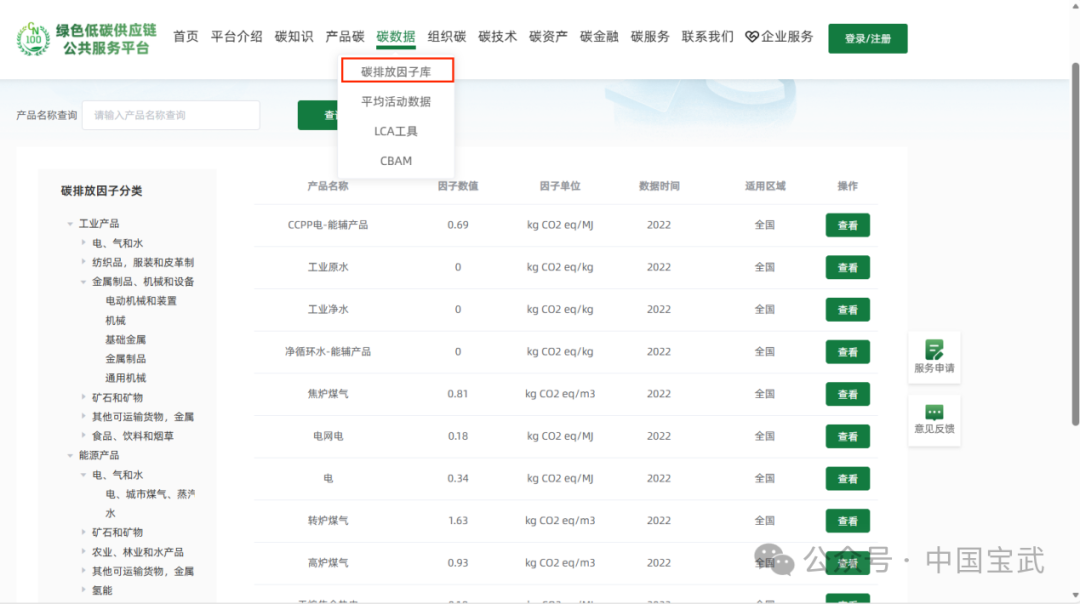
Task: Click the 碳排放因子分类 panel heading
Action: click(101, 191)
